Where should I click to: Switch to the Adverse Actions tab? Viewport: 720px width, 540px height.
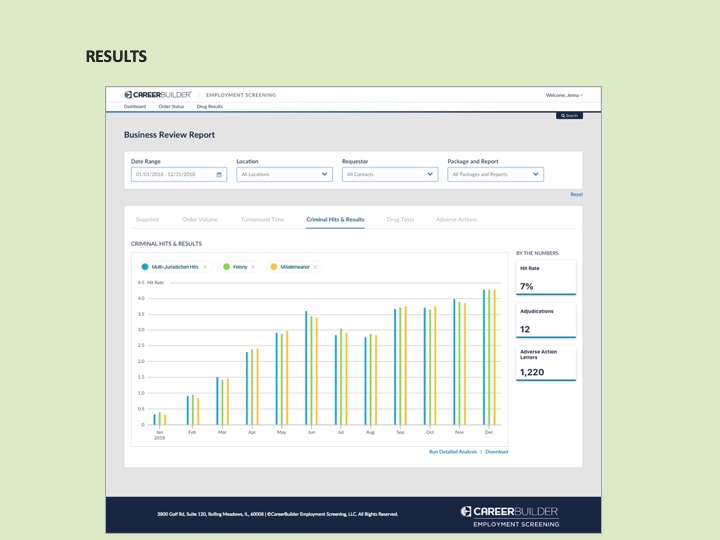pyautogui.click(x=456, y=219)
